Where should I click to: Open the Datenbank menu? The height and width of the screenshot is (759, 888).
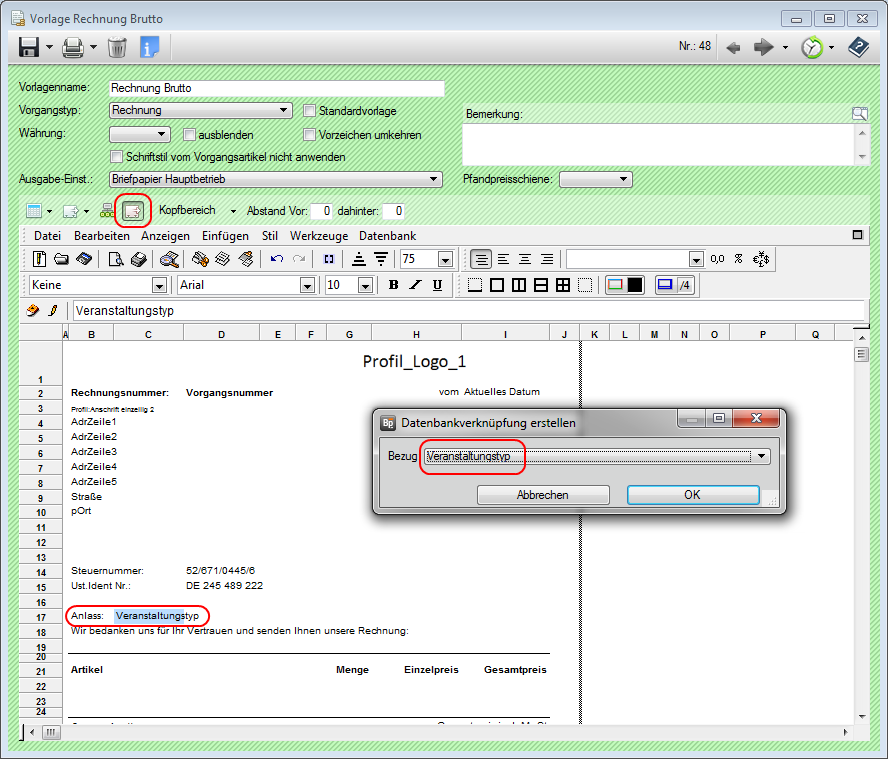coord(387,236)
